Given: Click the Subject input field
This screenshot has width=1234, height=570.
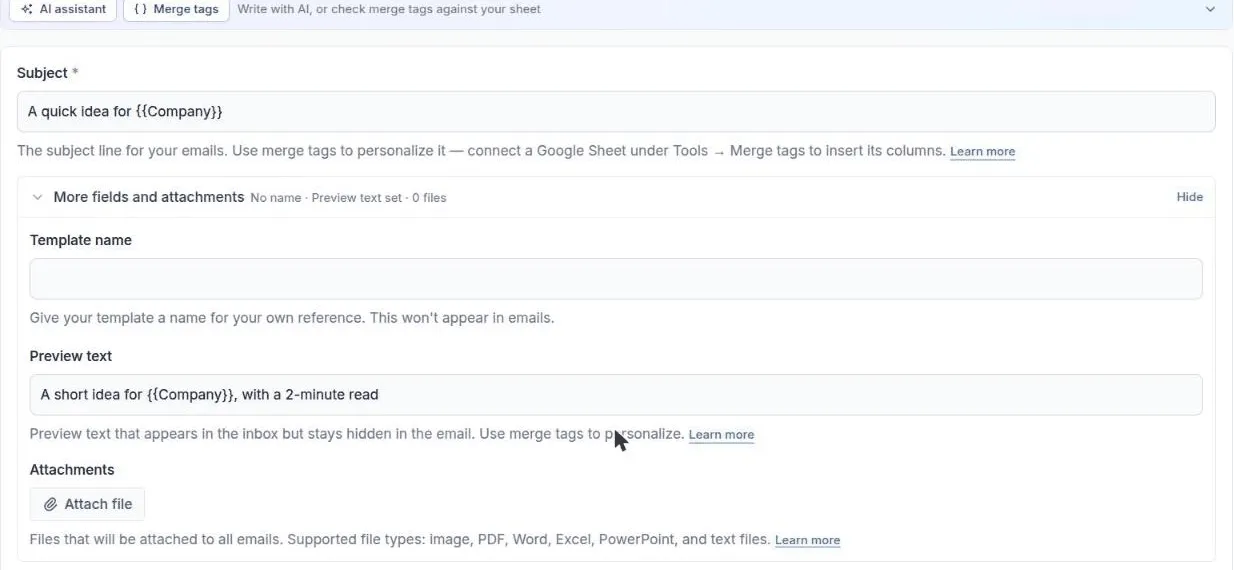Looking at the screenshot, I should (x=616, y=111).
